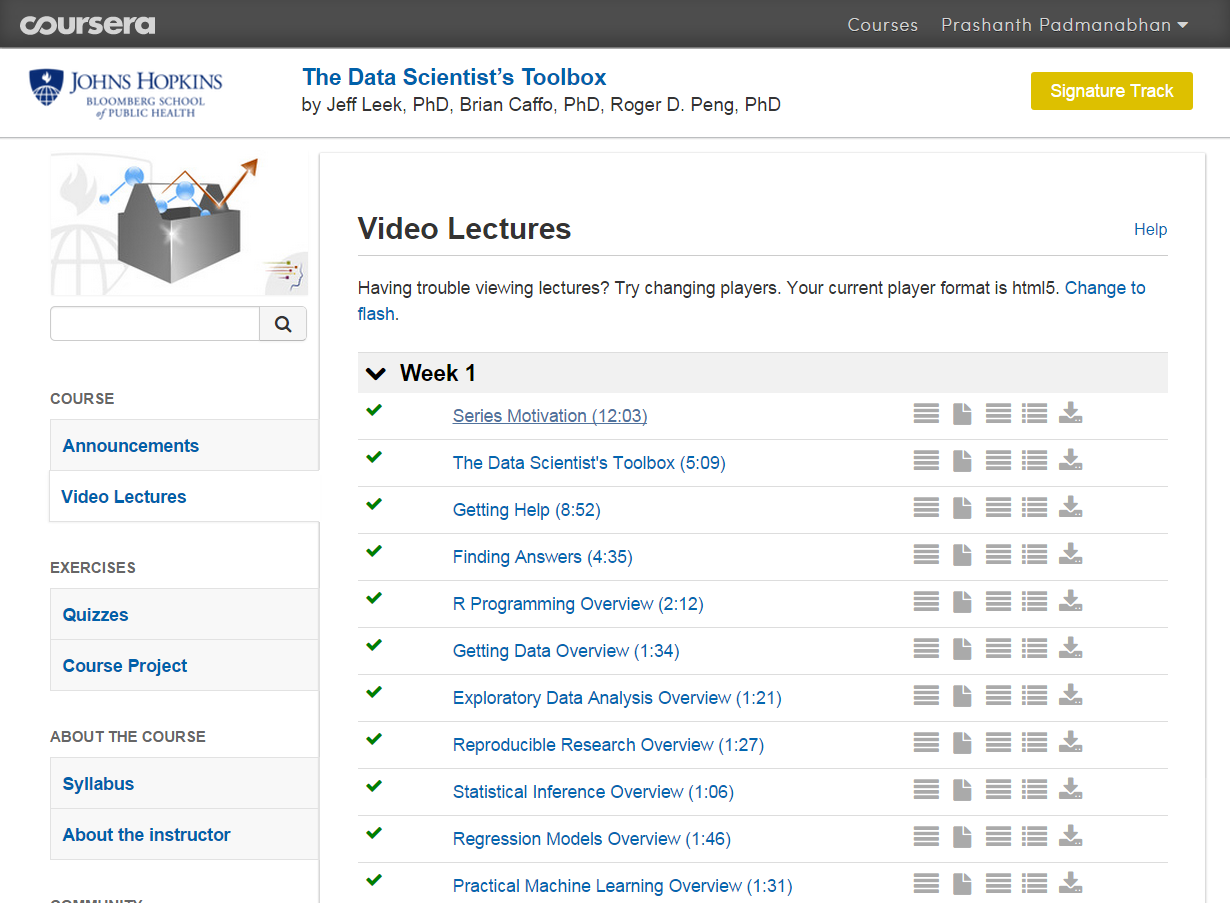
Task: Open the Quizzes page
Action: point(184,614)
